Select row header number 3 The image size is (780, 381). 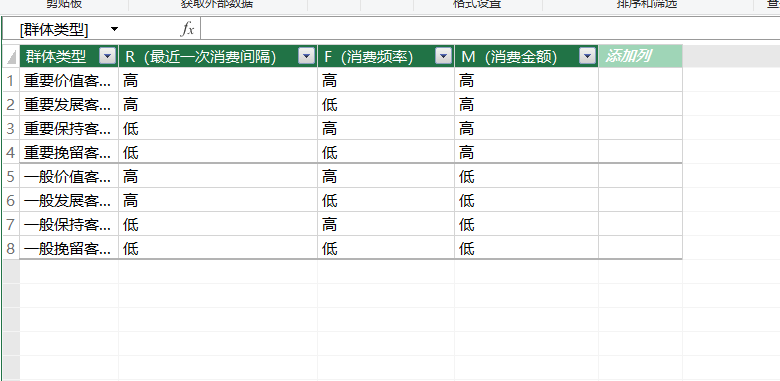[x=11, y=128]
